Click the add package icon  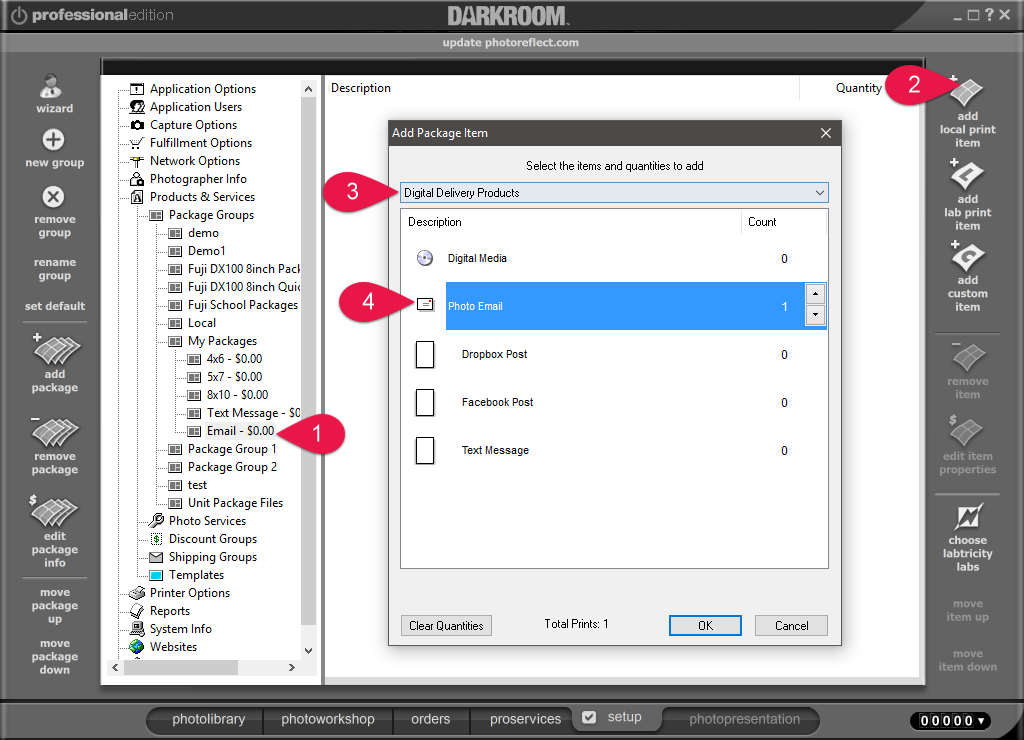(x=56, y=350)
